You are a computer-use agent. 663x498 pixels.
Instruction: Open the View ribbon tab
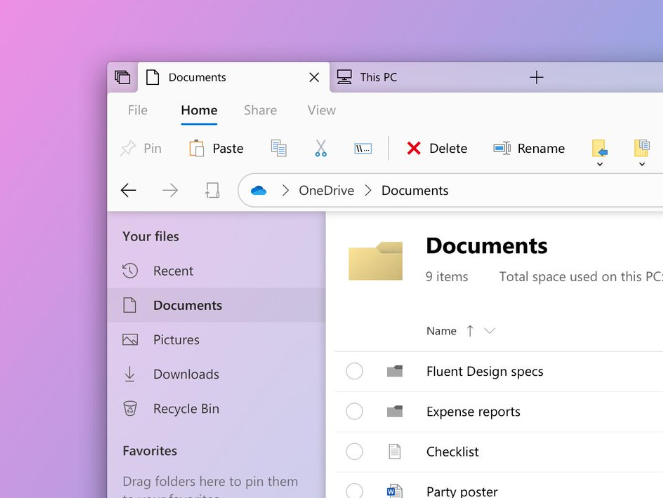click(x=321, y=110)
